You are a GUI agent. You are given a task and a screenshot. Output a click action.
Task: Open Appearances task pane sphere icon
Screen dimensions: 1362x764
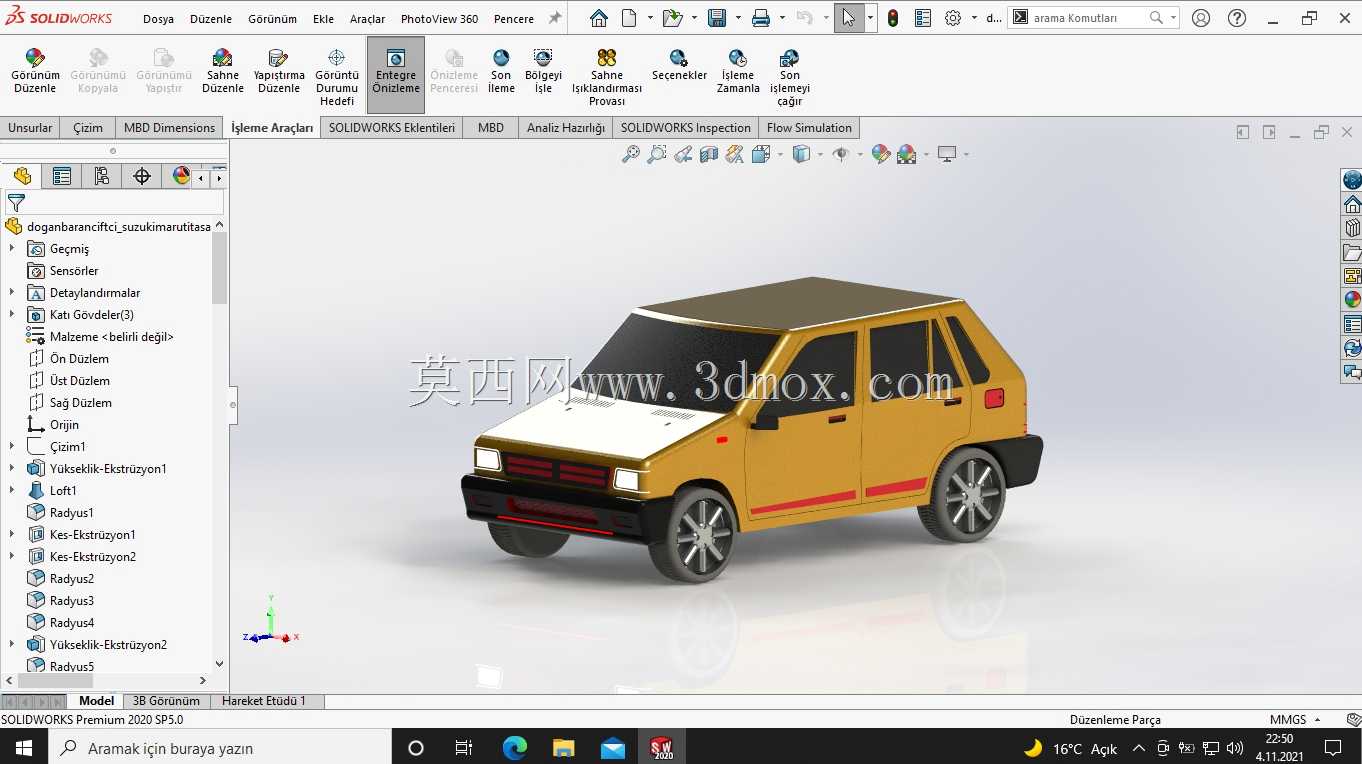pos(1352,299)
